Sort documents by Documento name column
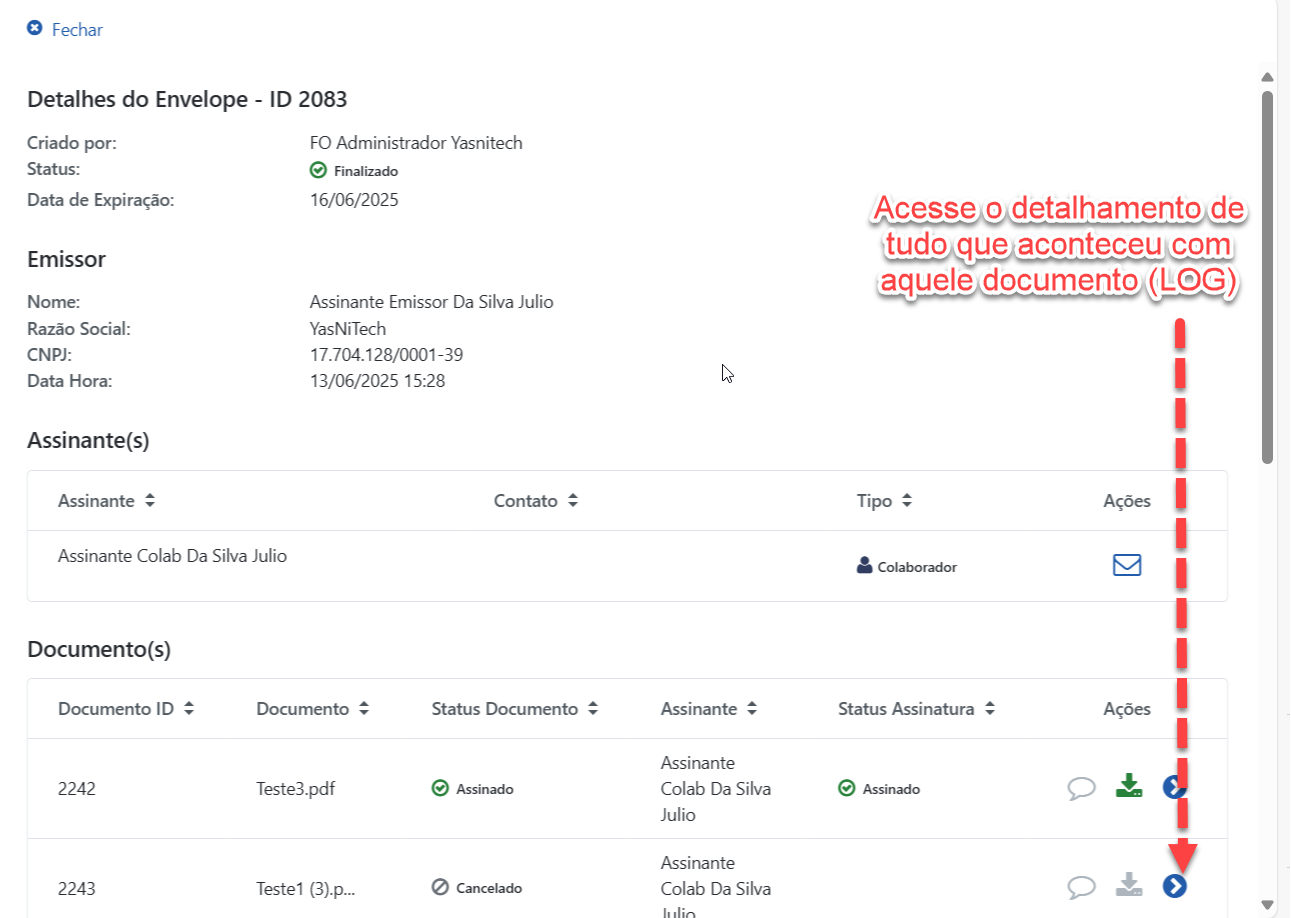1291x918 pixels. [x=313, y=709]
